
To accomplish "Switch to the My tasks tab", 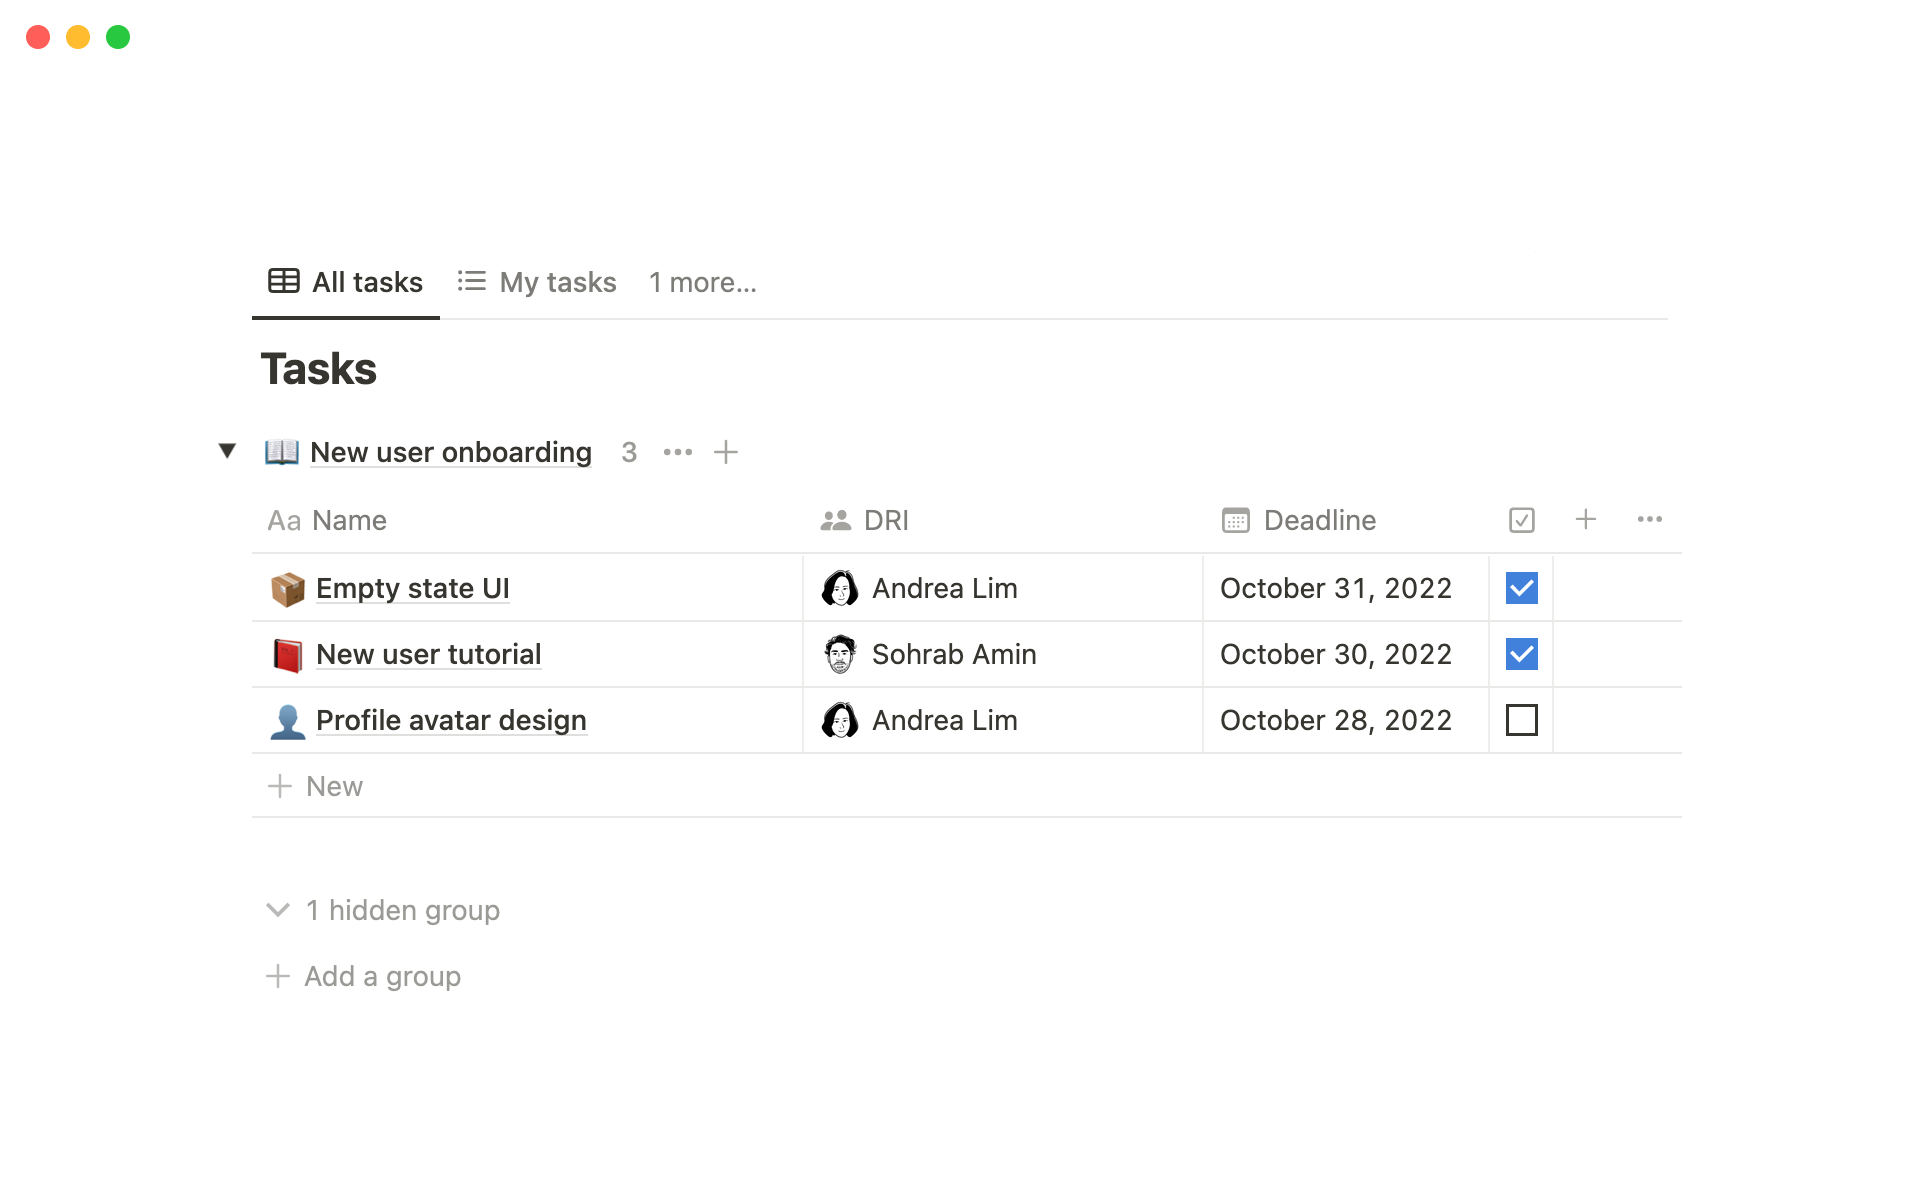I will pyautogui.click(x=538, y=283).
